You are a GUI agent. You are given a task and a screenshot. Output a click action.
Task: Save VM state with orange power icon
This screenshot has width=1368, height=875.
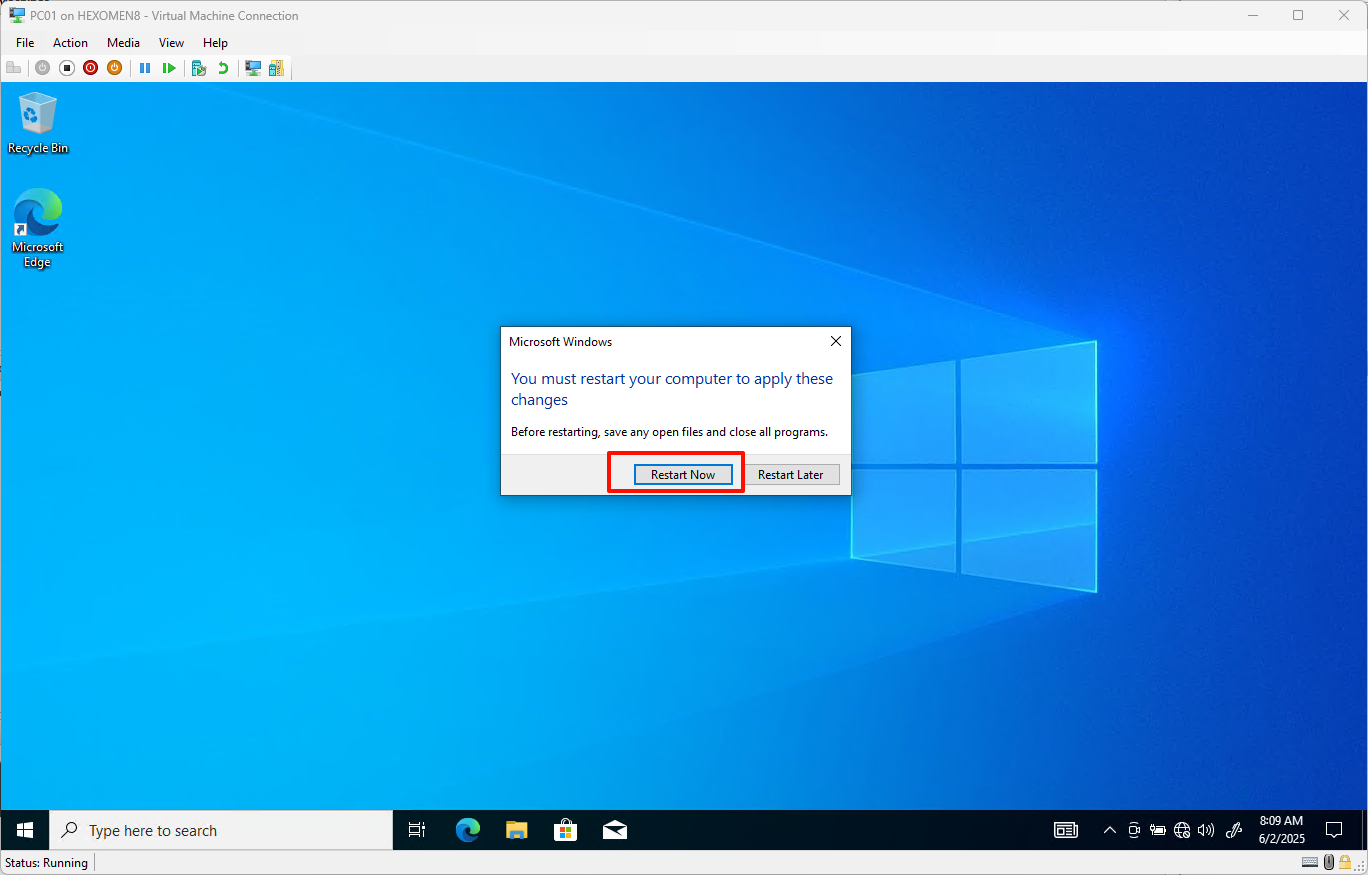pos(115,68)
